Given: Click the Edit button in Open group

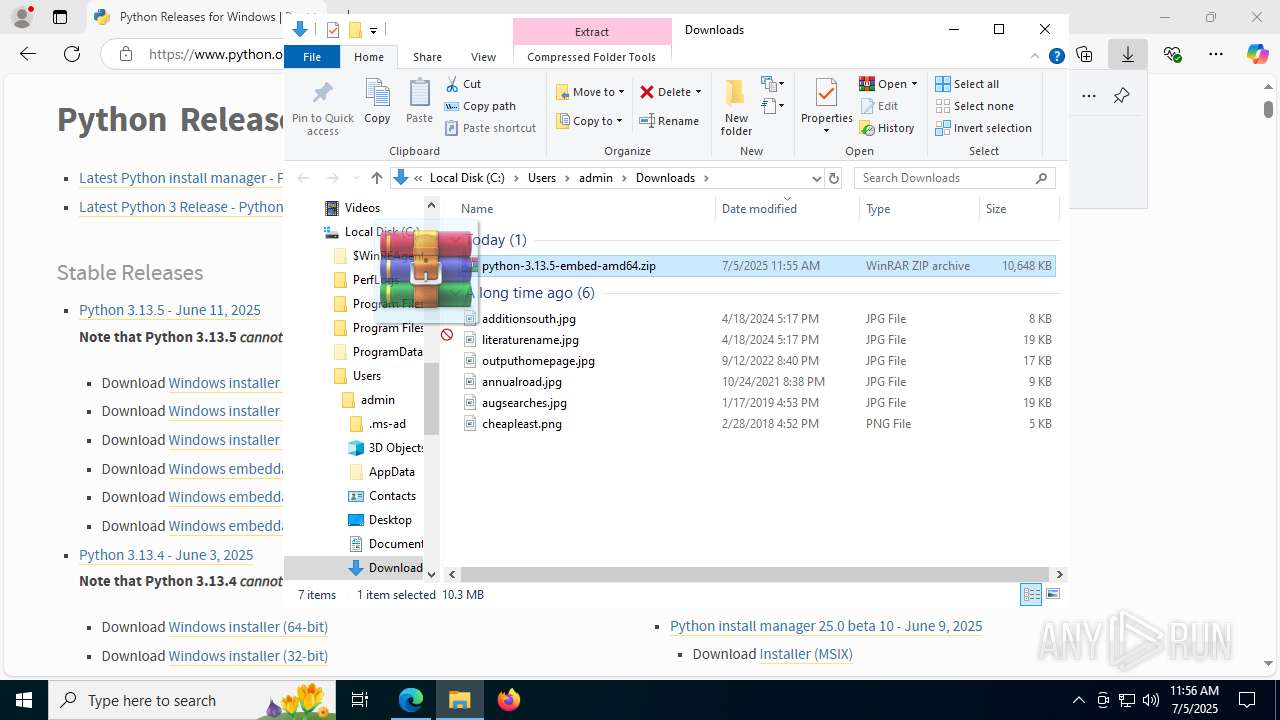Looking at the screenshot, I should coord(879,106).
